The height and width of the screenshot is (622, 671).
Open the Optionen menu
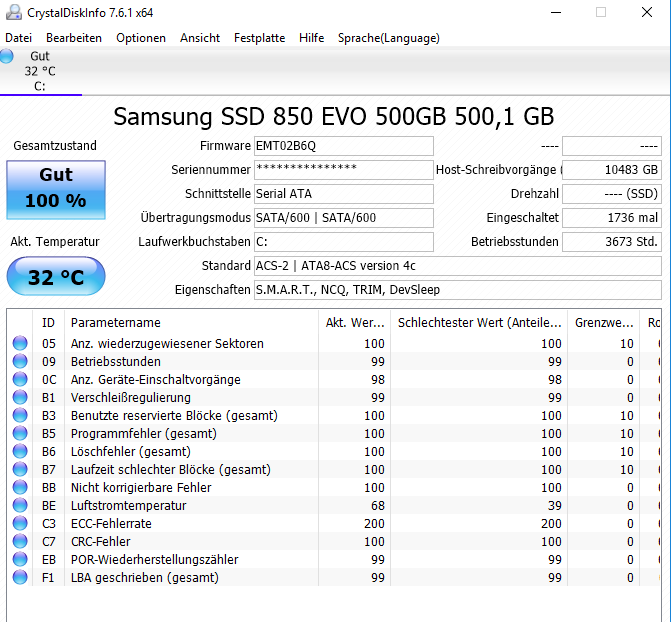point(141,38)
